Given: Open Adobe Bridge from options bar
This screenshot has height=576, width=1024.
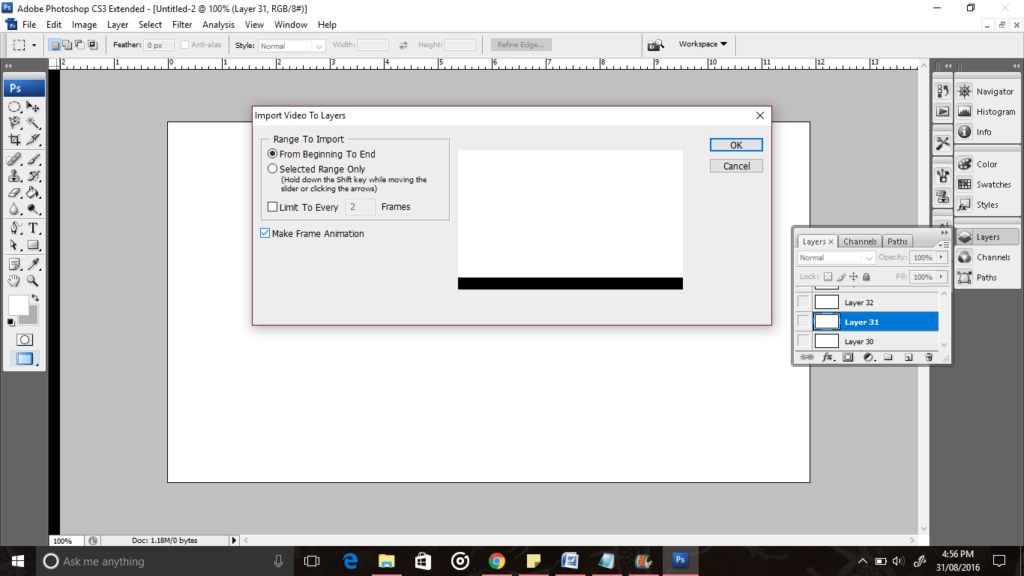Looking at the screenshot, I should pos(656,44).
